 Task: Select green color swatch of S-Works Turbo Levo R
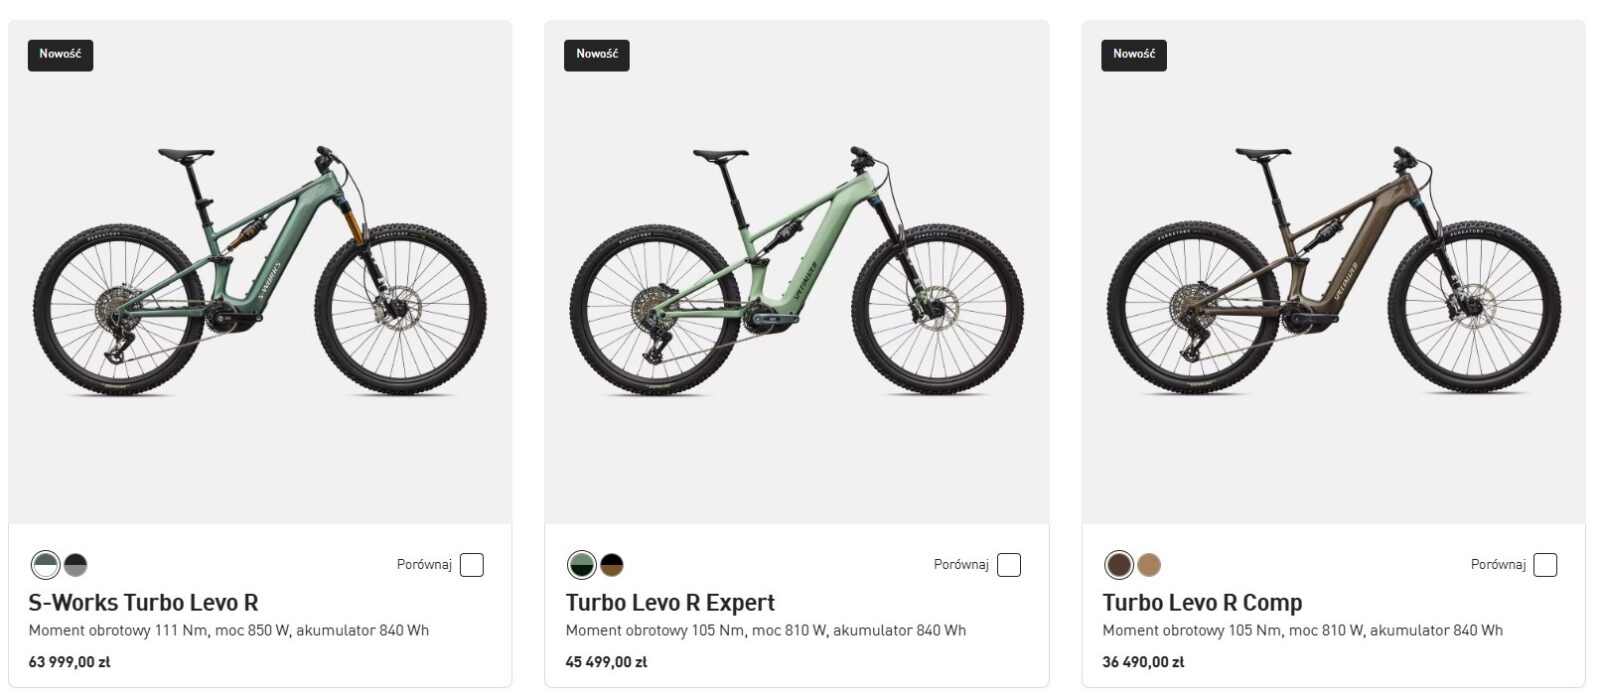(45, 566)
